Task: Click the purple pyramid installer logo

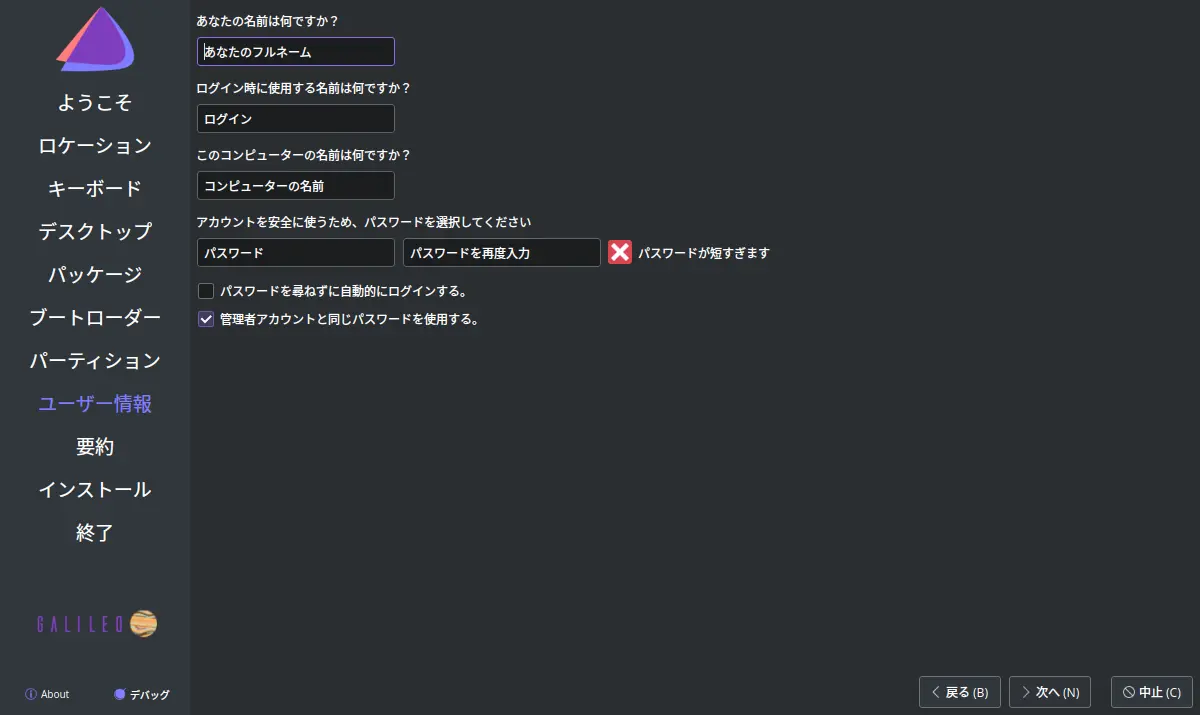Action: [95, 40]
